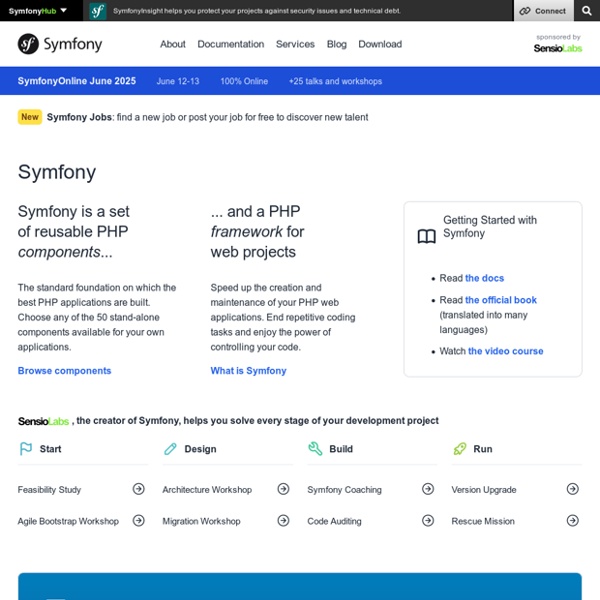Image resolution: width=600 pixels, height=600 pixels.
Task: Click the arrow icon for Rescue Mission
Action: click(572, 521)
